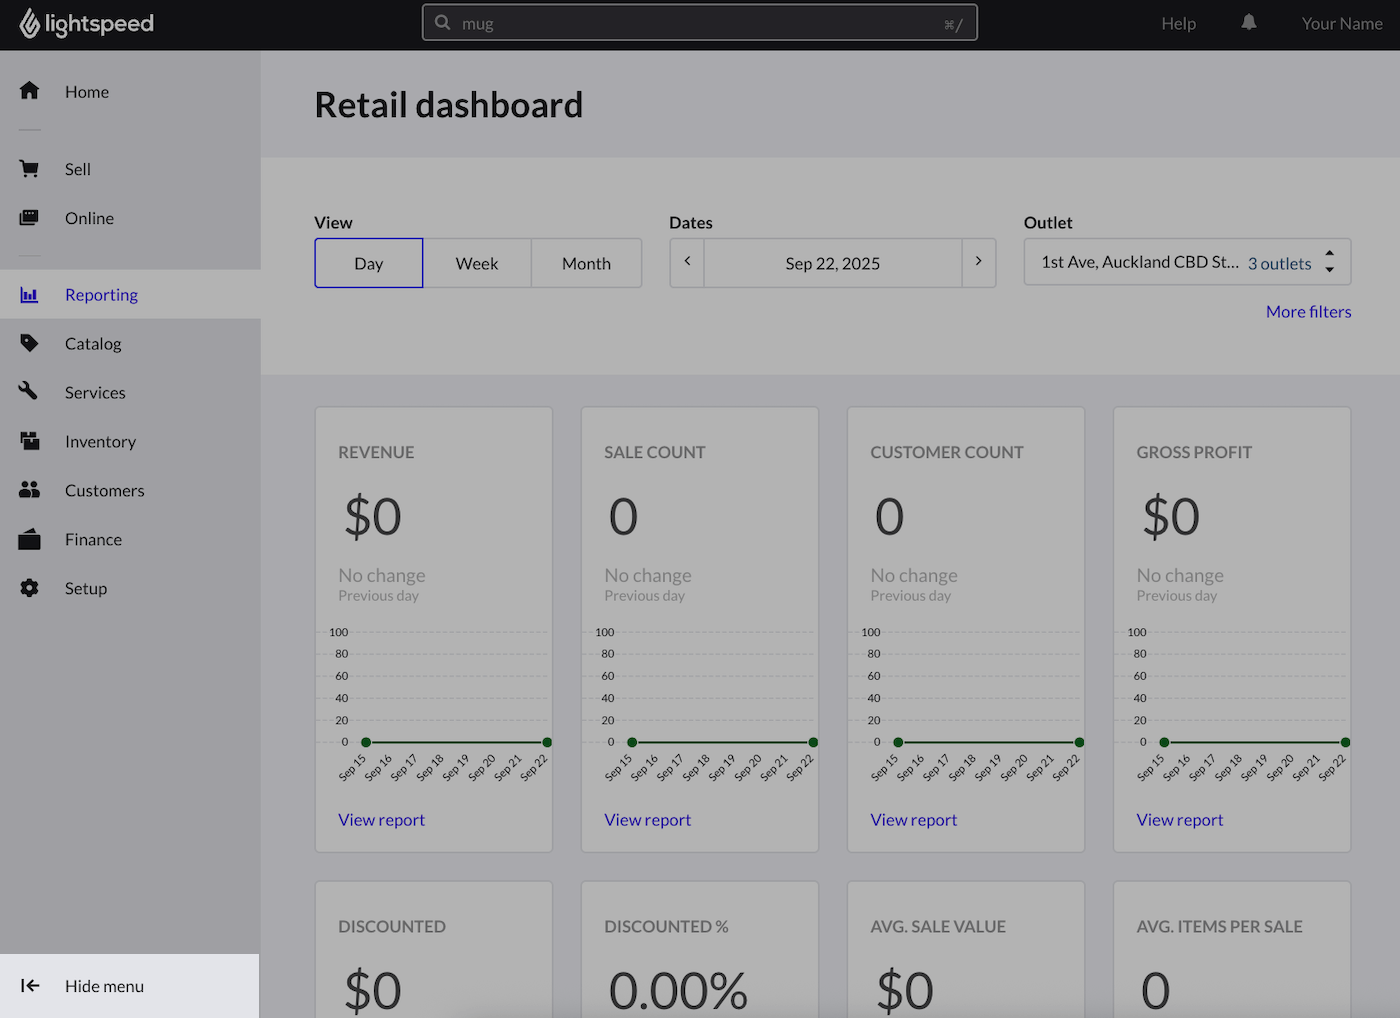Click the Finance icon

[x=30, y=539]
